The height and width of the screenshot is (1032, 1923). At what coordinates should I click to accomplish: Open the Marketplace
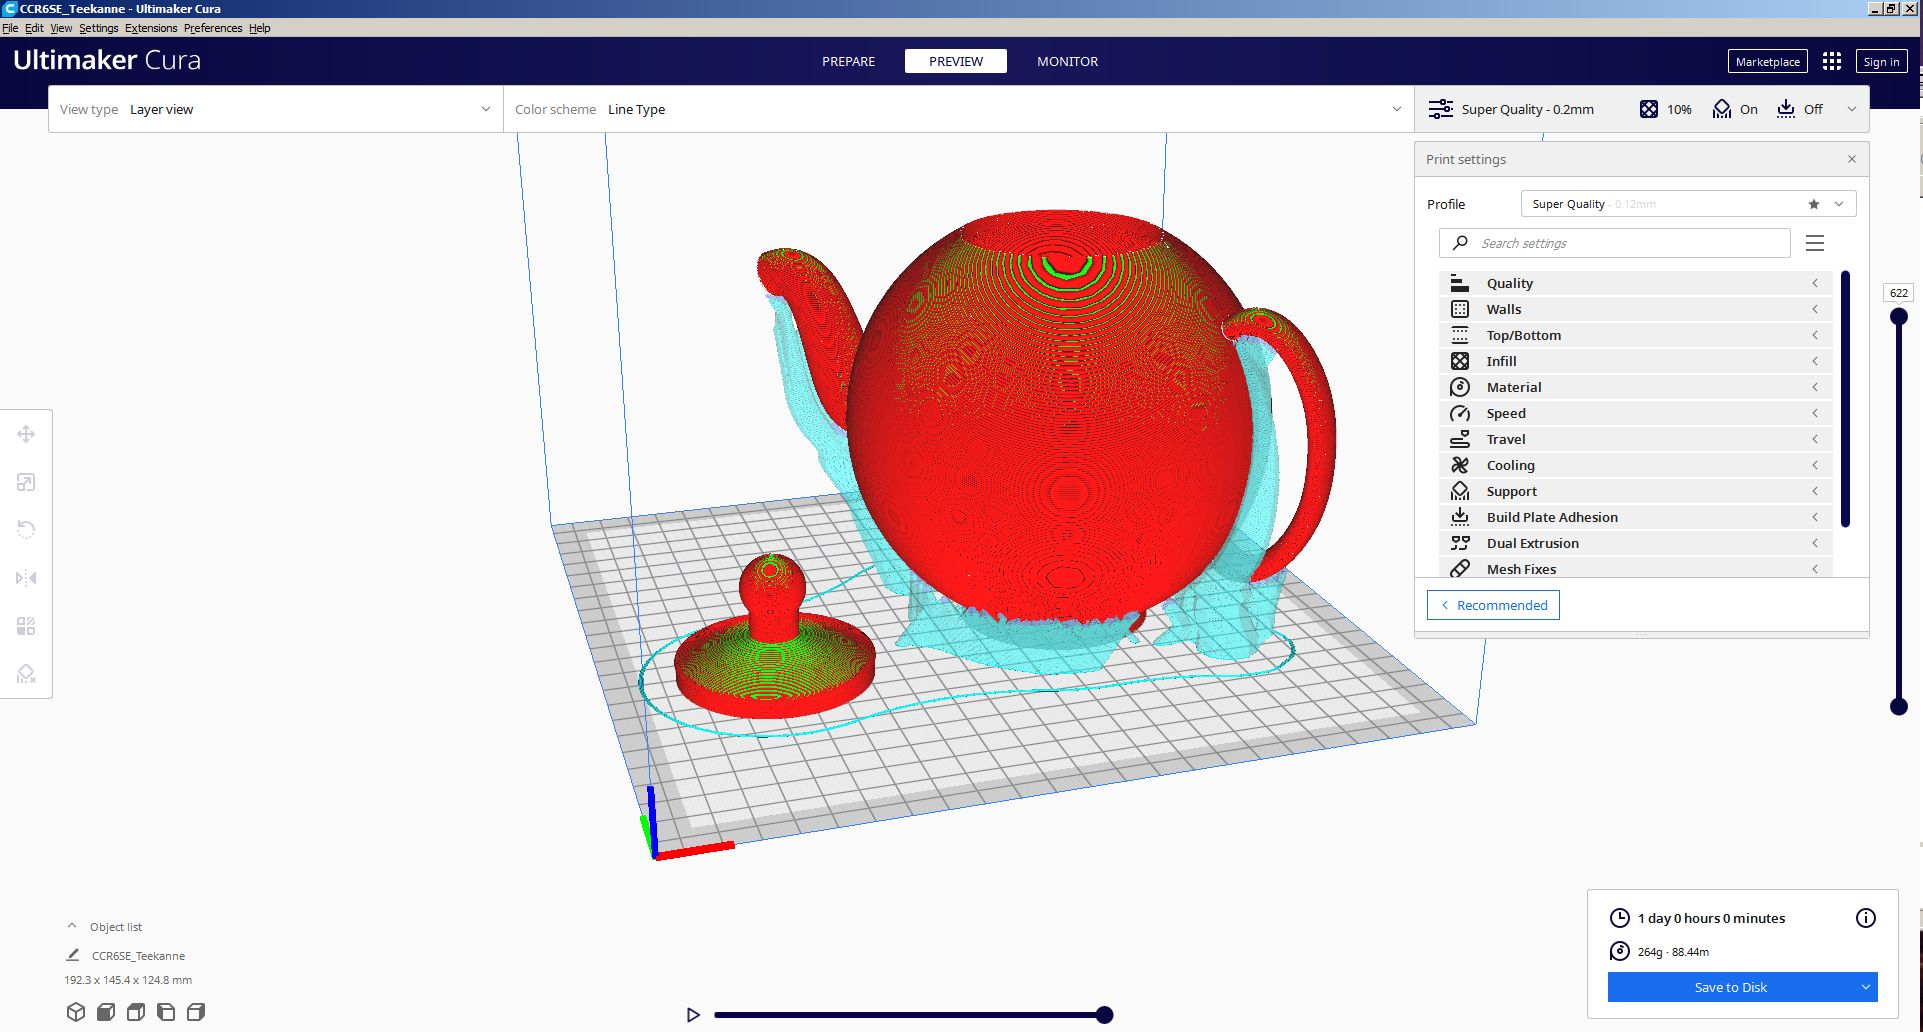1767,61
